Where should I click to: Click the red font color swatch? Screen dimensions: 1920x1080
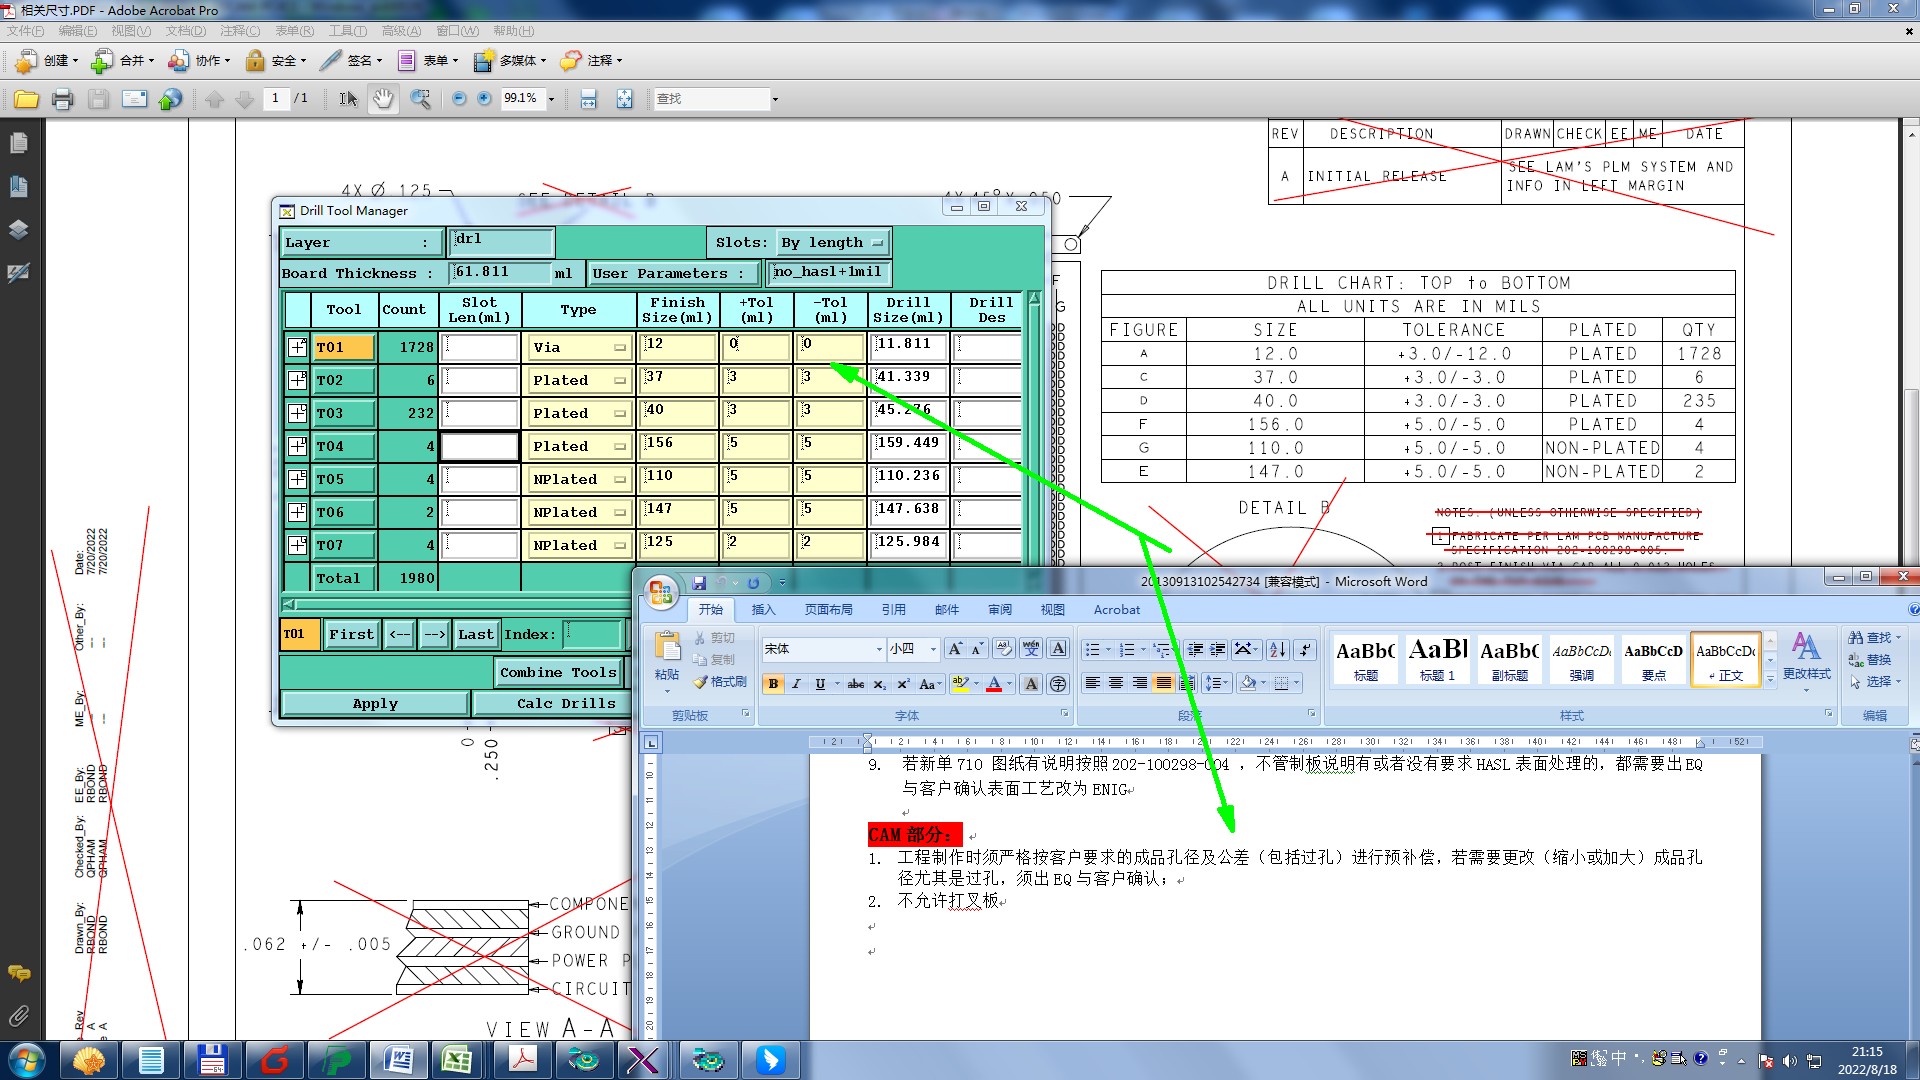pos(994,684)
